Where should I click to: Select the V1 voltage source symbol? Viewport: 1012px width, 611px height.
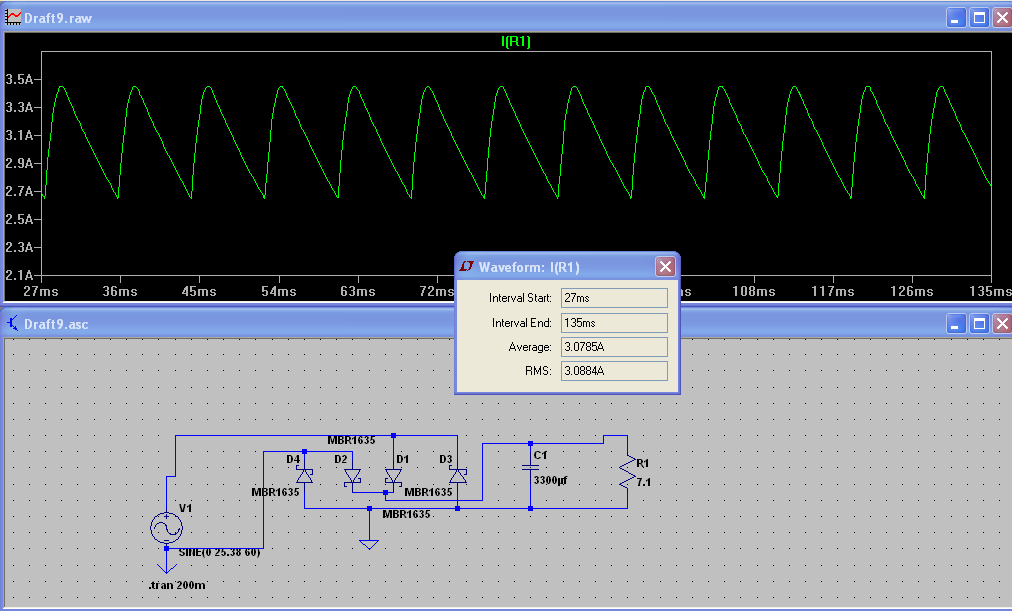167,528
